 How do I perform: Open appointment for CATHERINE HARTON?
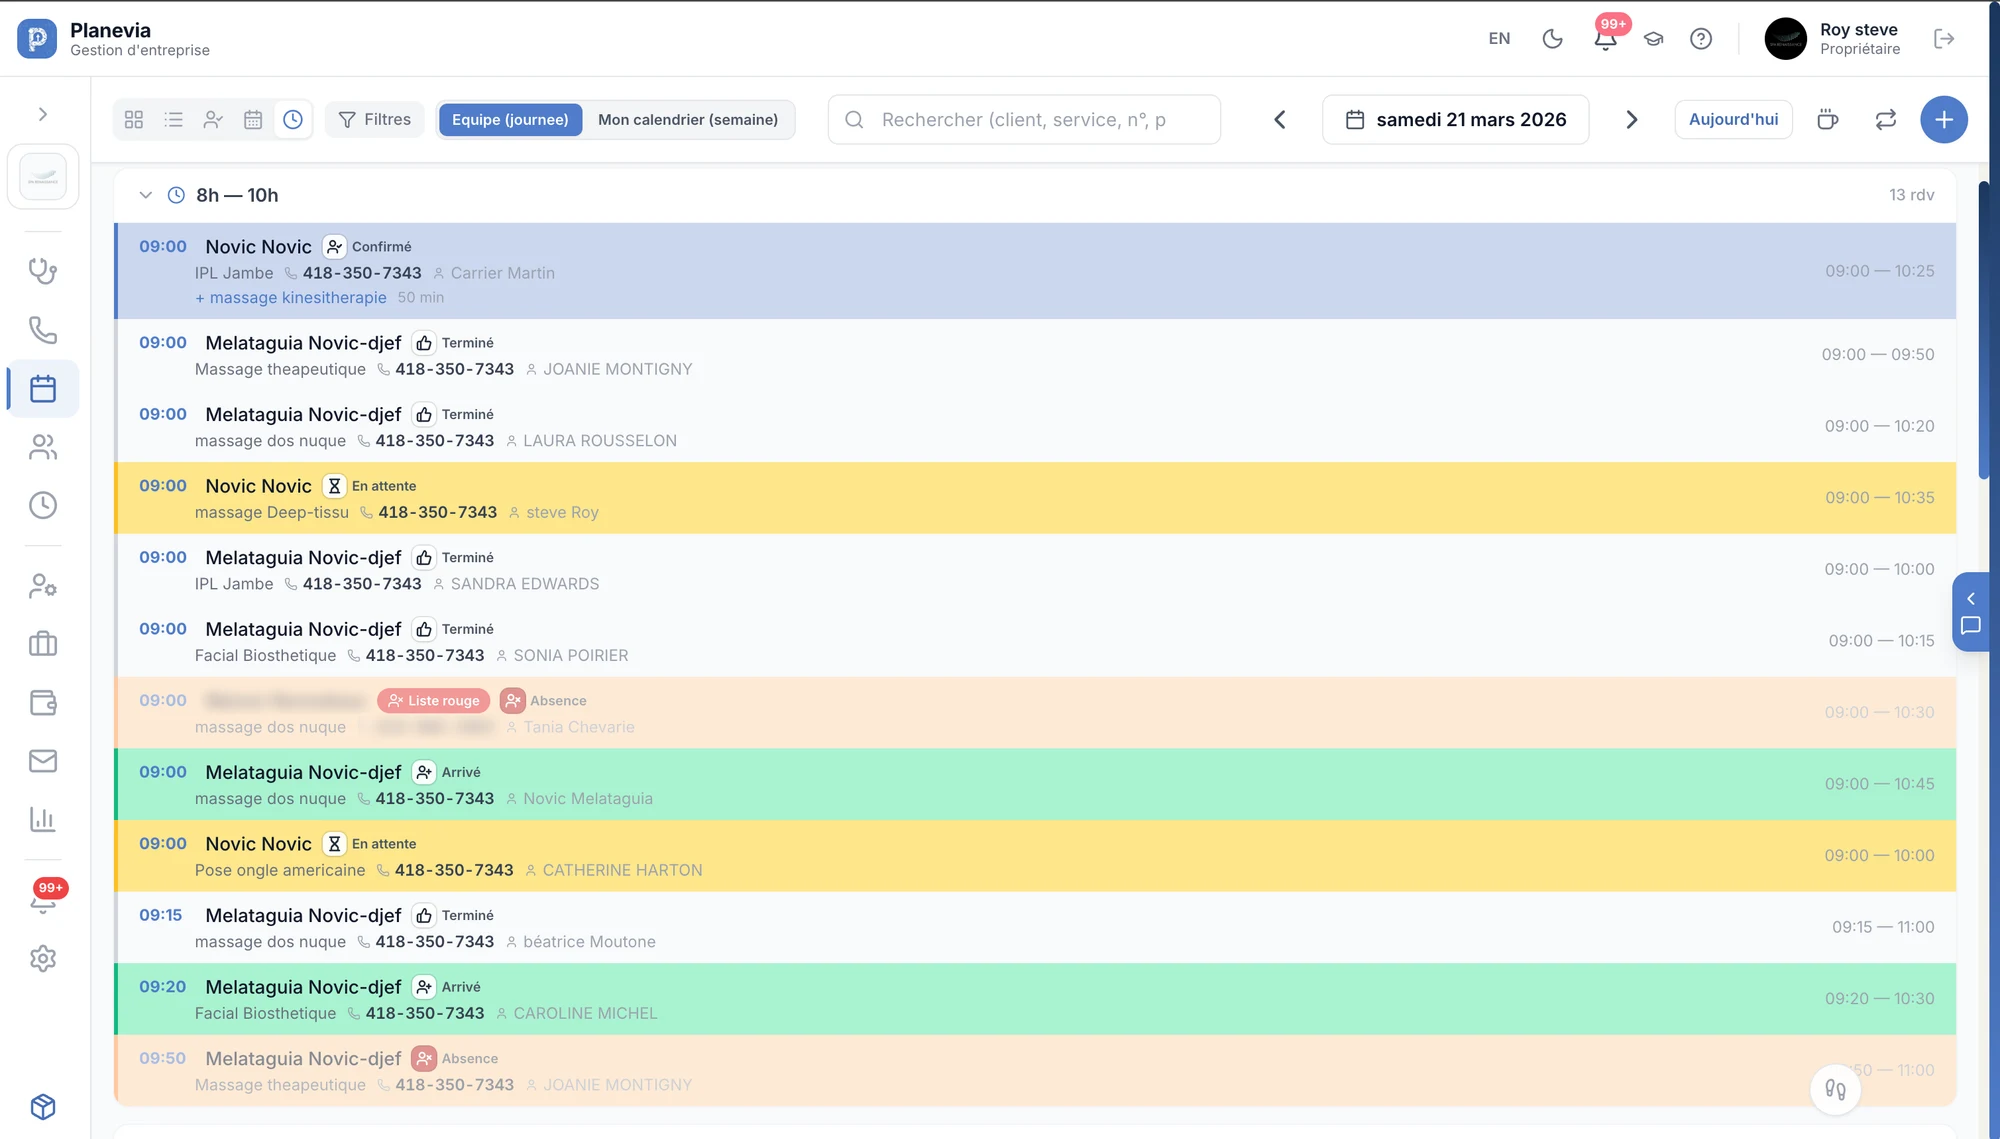(x=1035, y=856)
